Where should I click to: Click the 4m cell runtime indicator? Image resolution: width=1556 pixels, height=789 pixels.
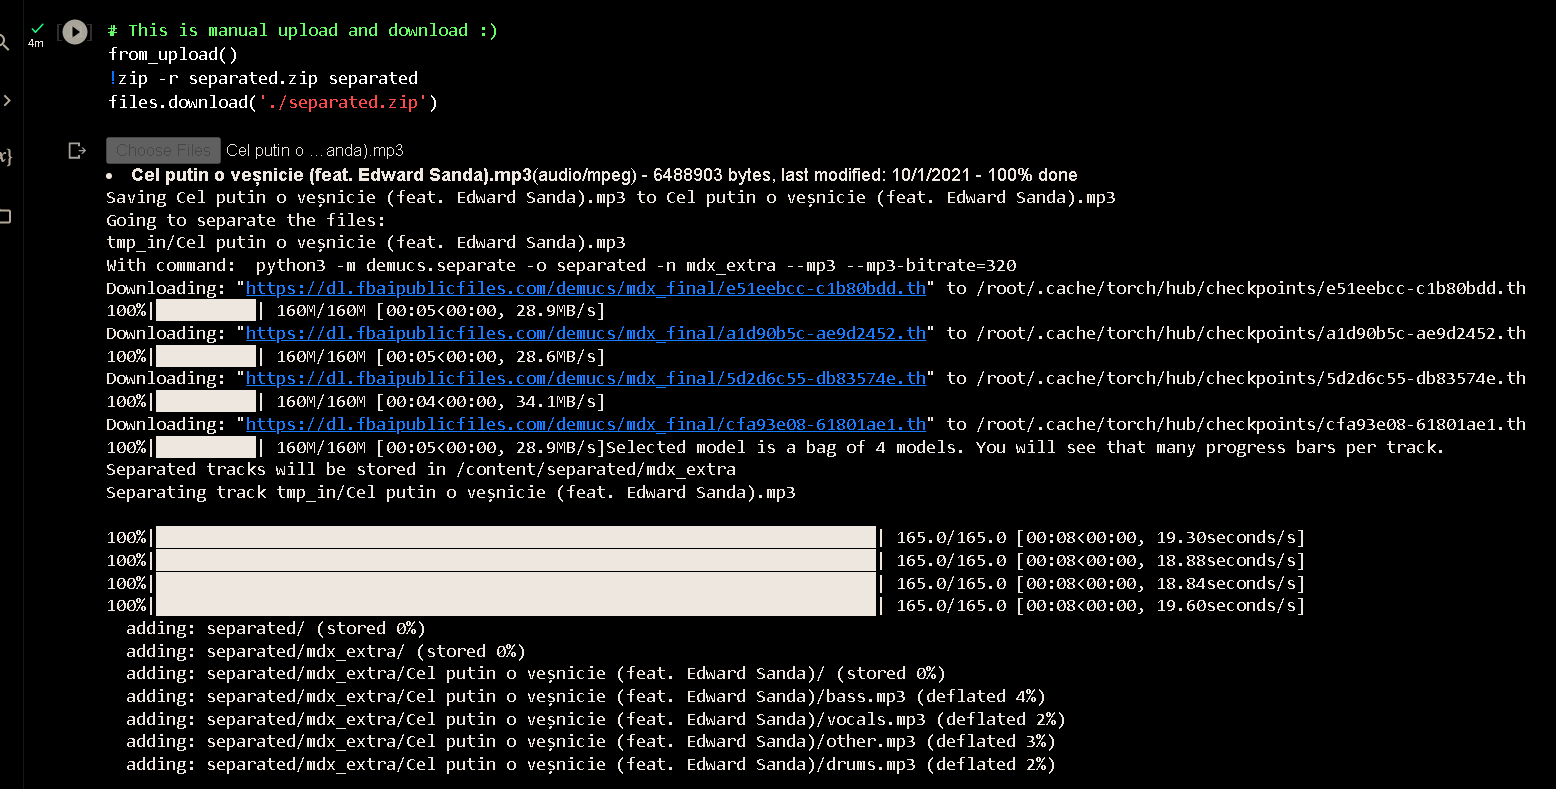tap(36, 43)
